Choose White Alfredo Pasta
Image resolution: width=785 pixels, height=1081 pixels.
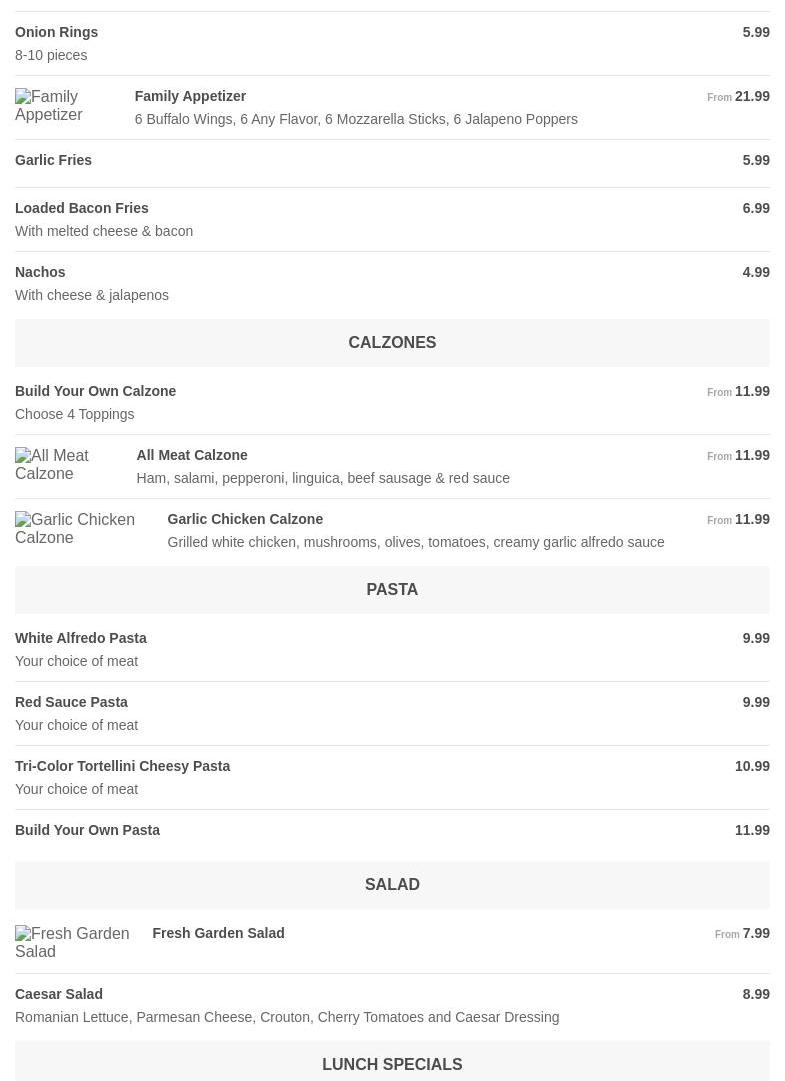392,649
